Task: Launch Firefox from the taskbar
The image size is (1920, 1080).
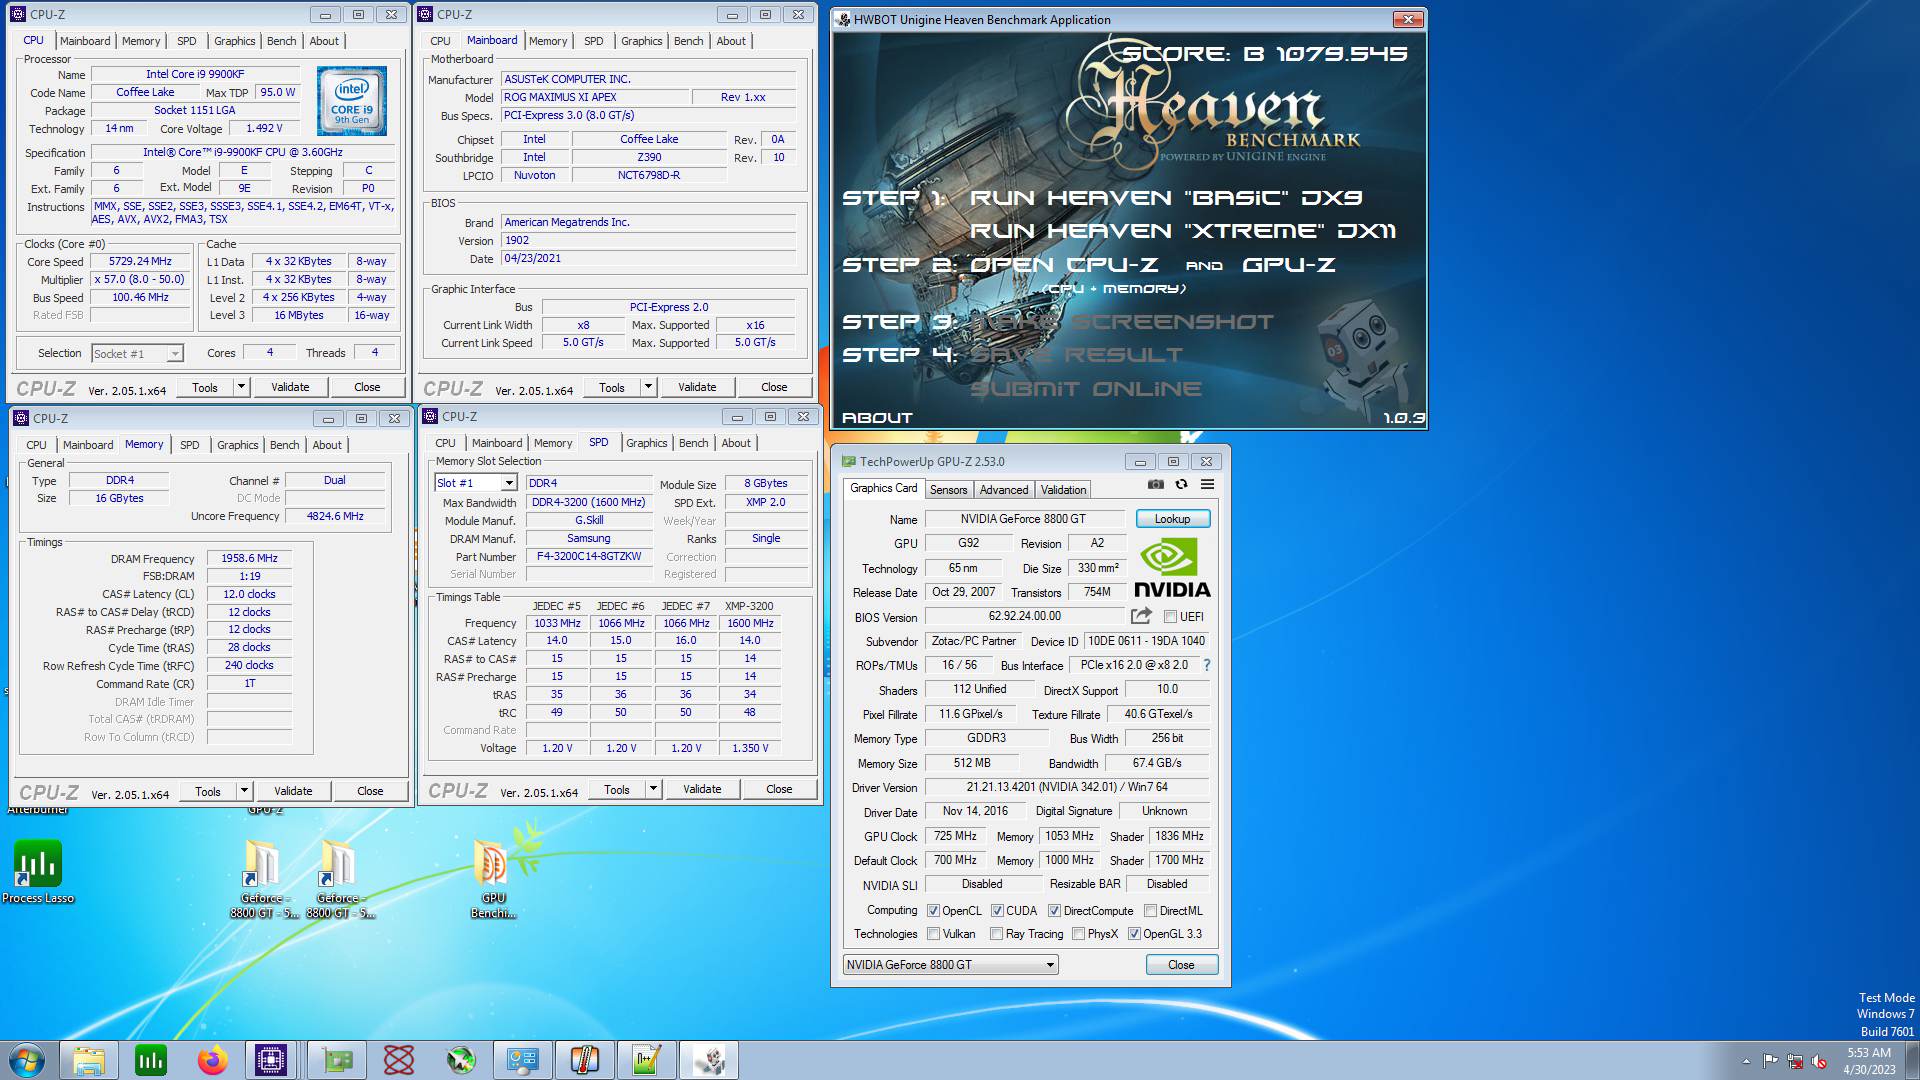Action: coord(212,1060)
